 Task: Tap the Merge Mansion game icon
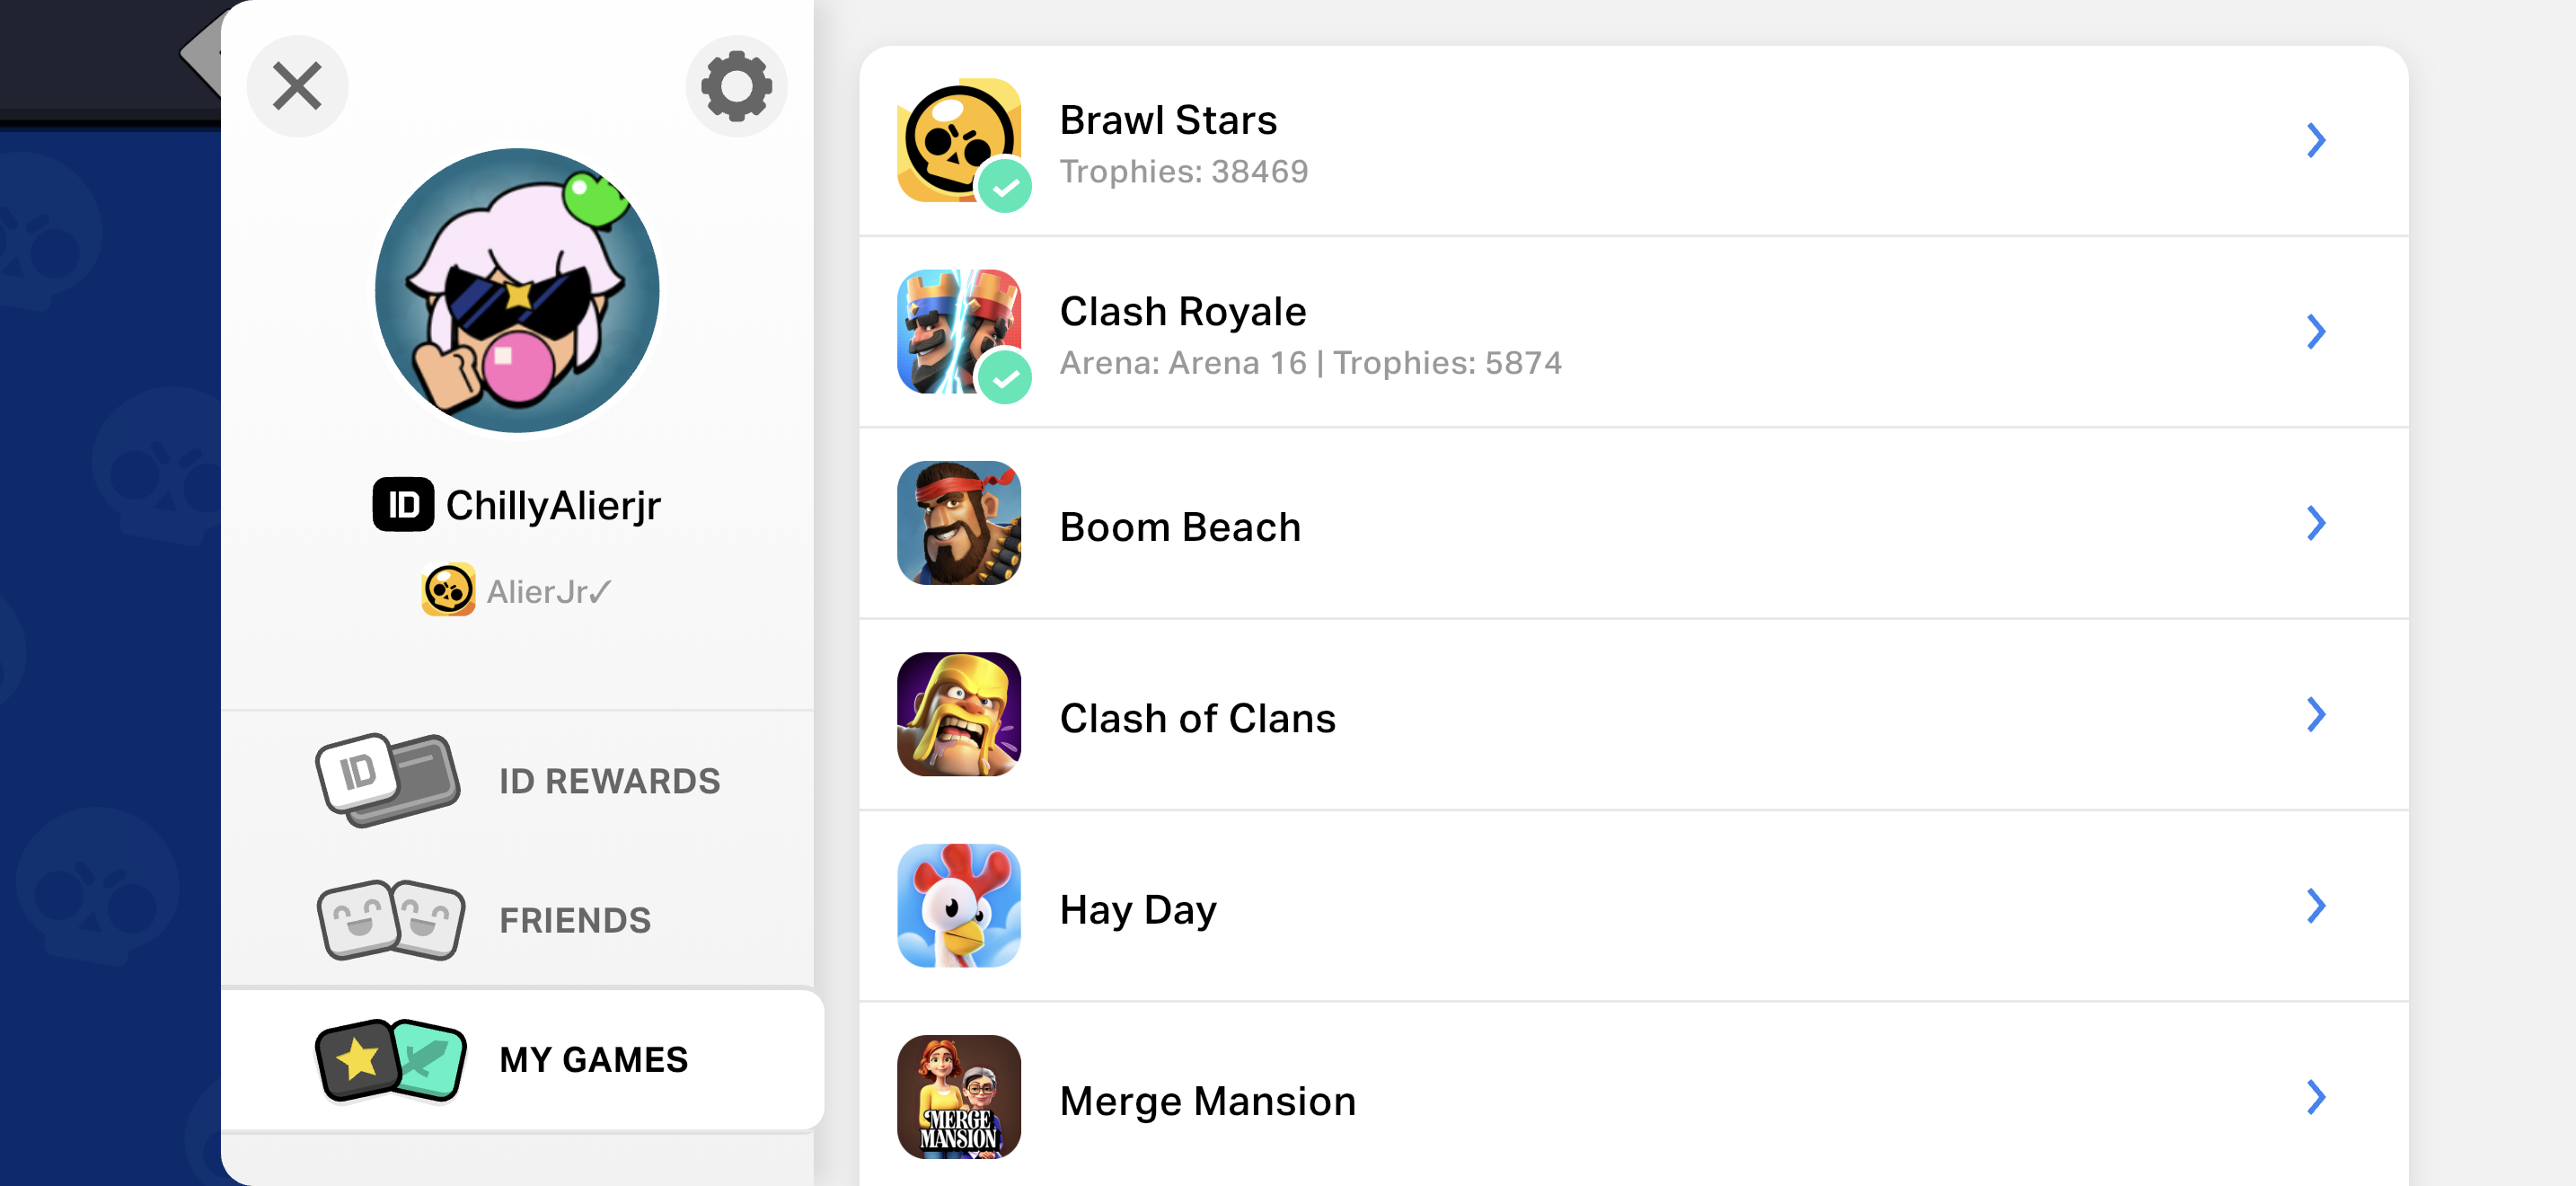959,1097
